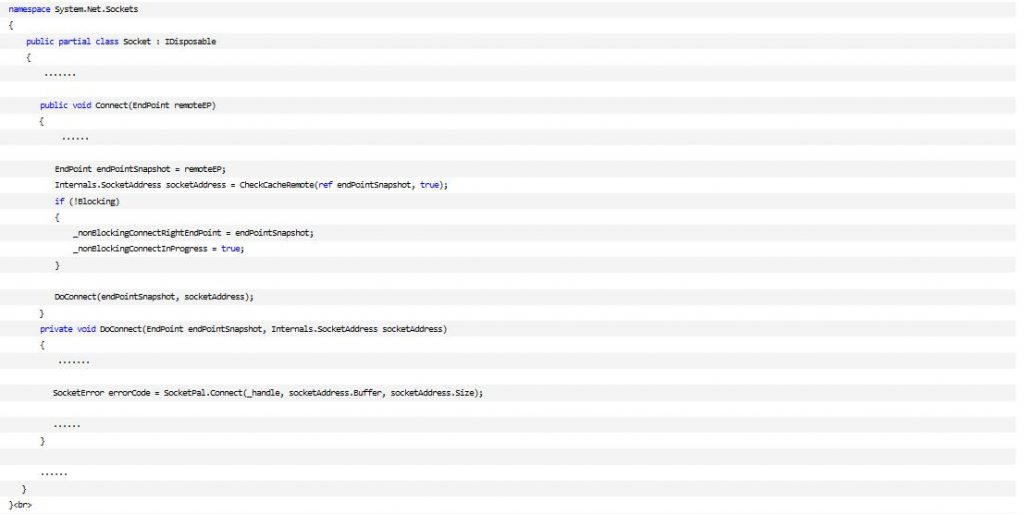Click the CheckCacheRemote method call

277,185
